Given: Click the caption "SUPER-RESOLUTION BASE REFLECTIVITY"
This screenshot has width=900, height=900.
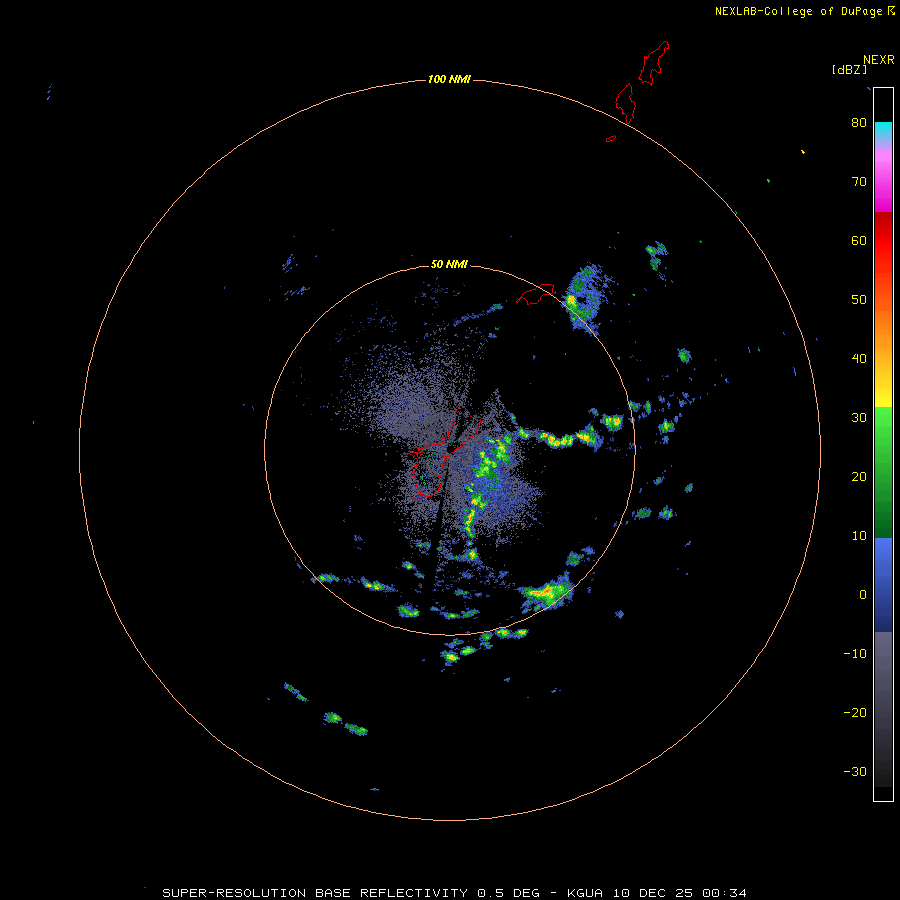Looking at the screenshot, I should coord(315,893).
